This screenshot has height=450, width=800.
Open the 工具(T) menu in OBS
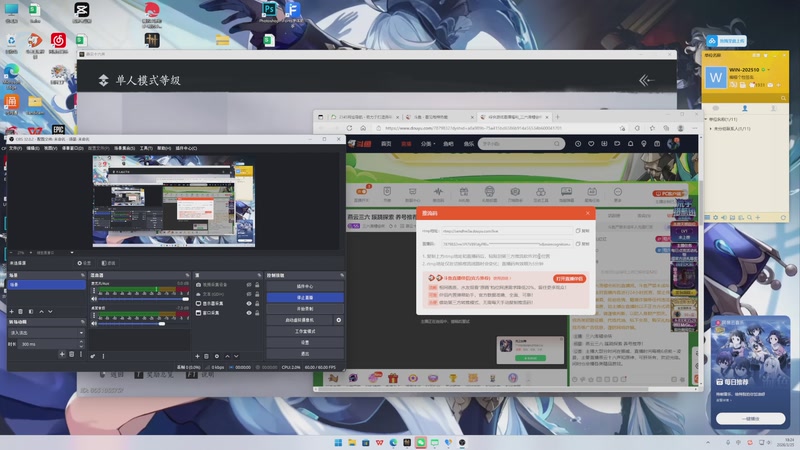pyautogui.click(x=146, y=148)
